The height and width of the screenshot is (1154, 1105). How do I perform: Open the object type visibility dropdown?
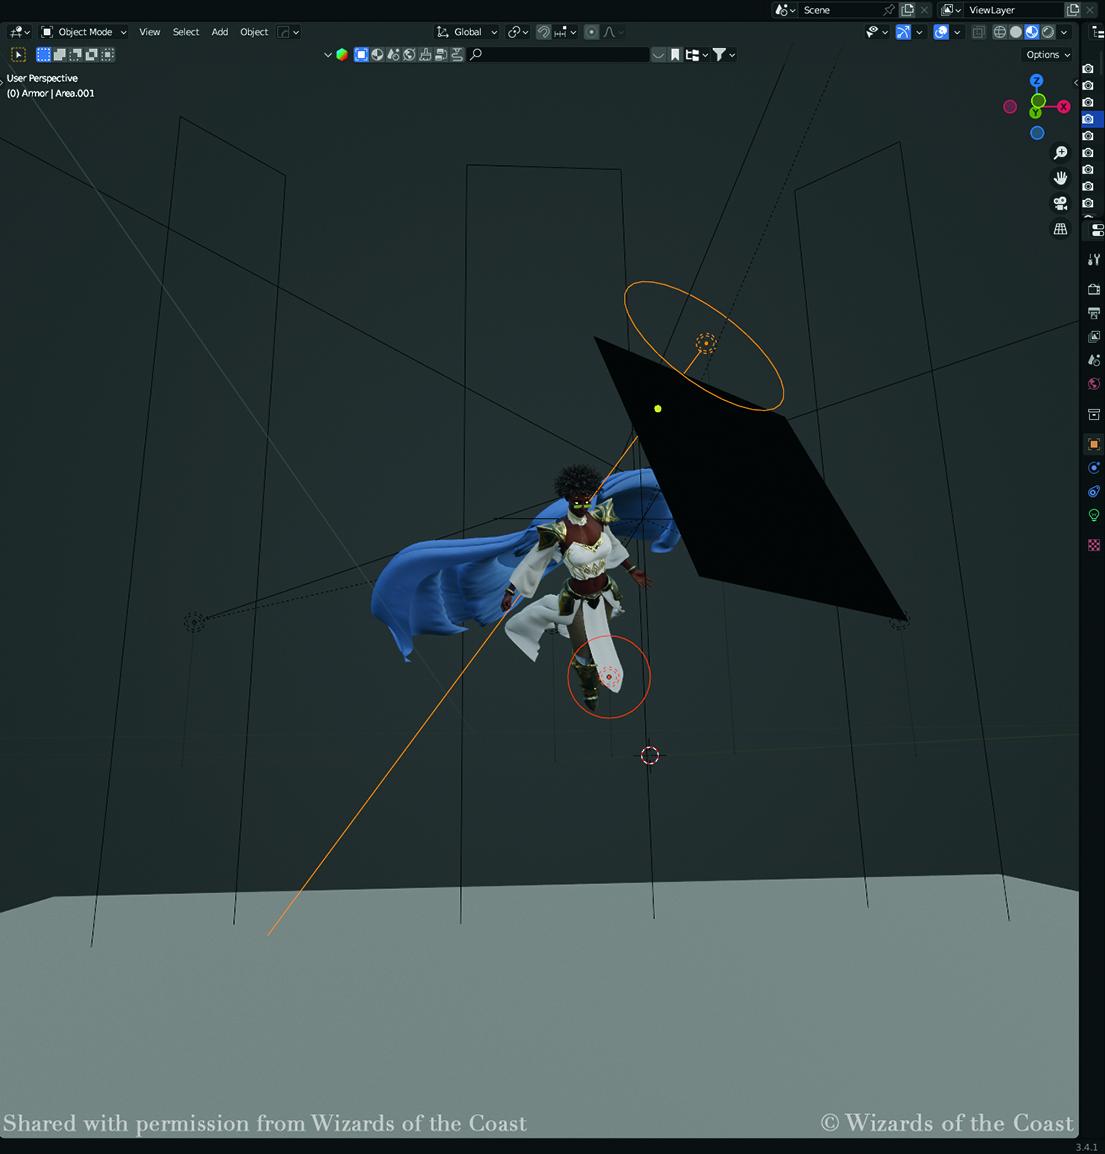[877, 32]
